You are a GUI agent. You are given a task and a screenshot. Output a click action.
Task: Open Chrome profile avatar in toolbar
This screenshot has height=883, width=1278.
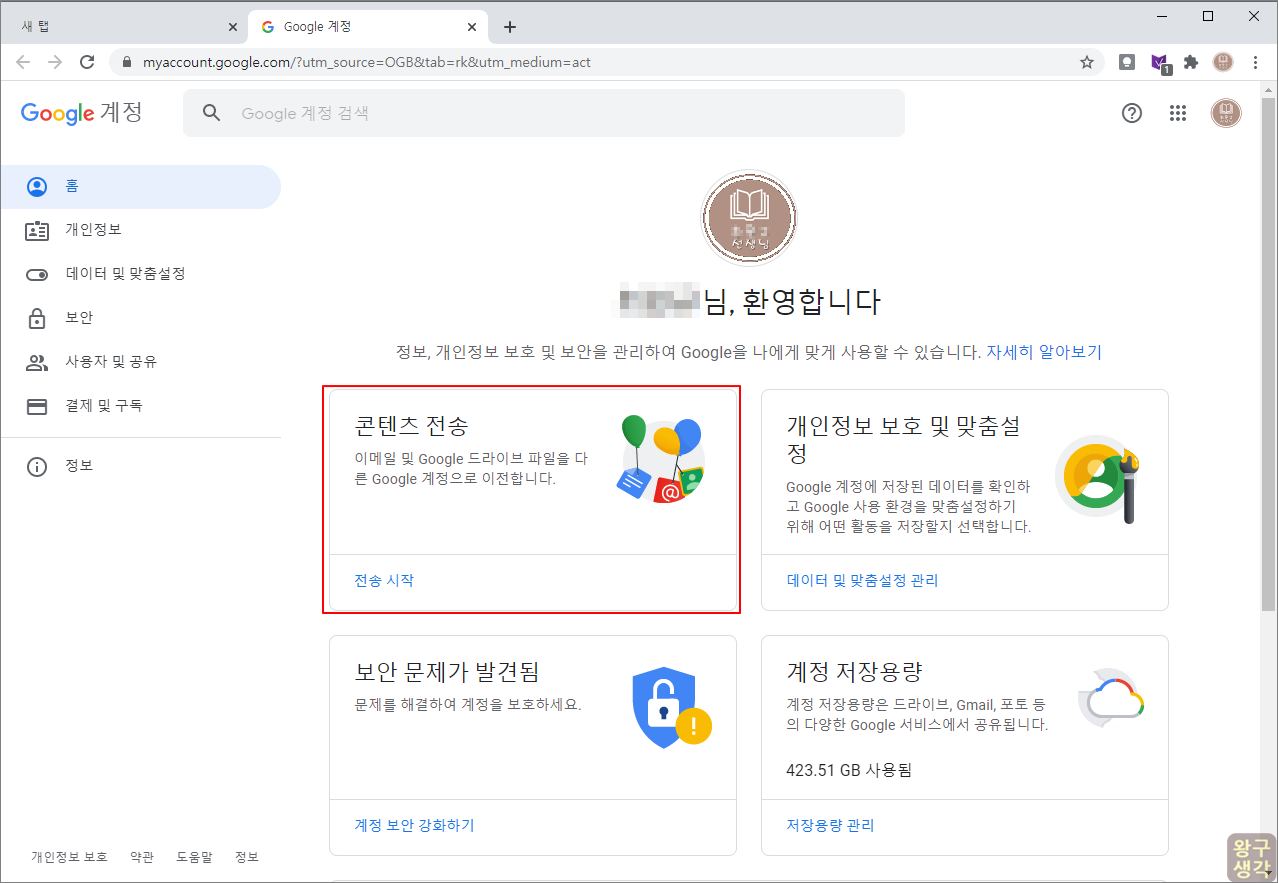[1223, 62]
